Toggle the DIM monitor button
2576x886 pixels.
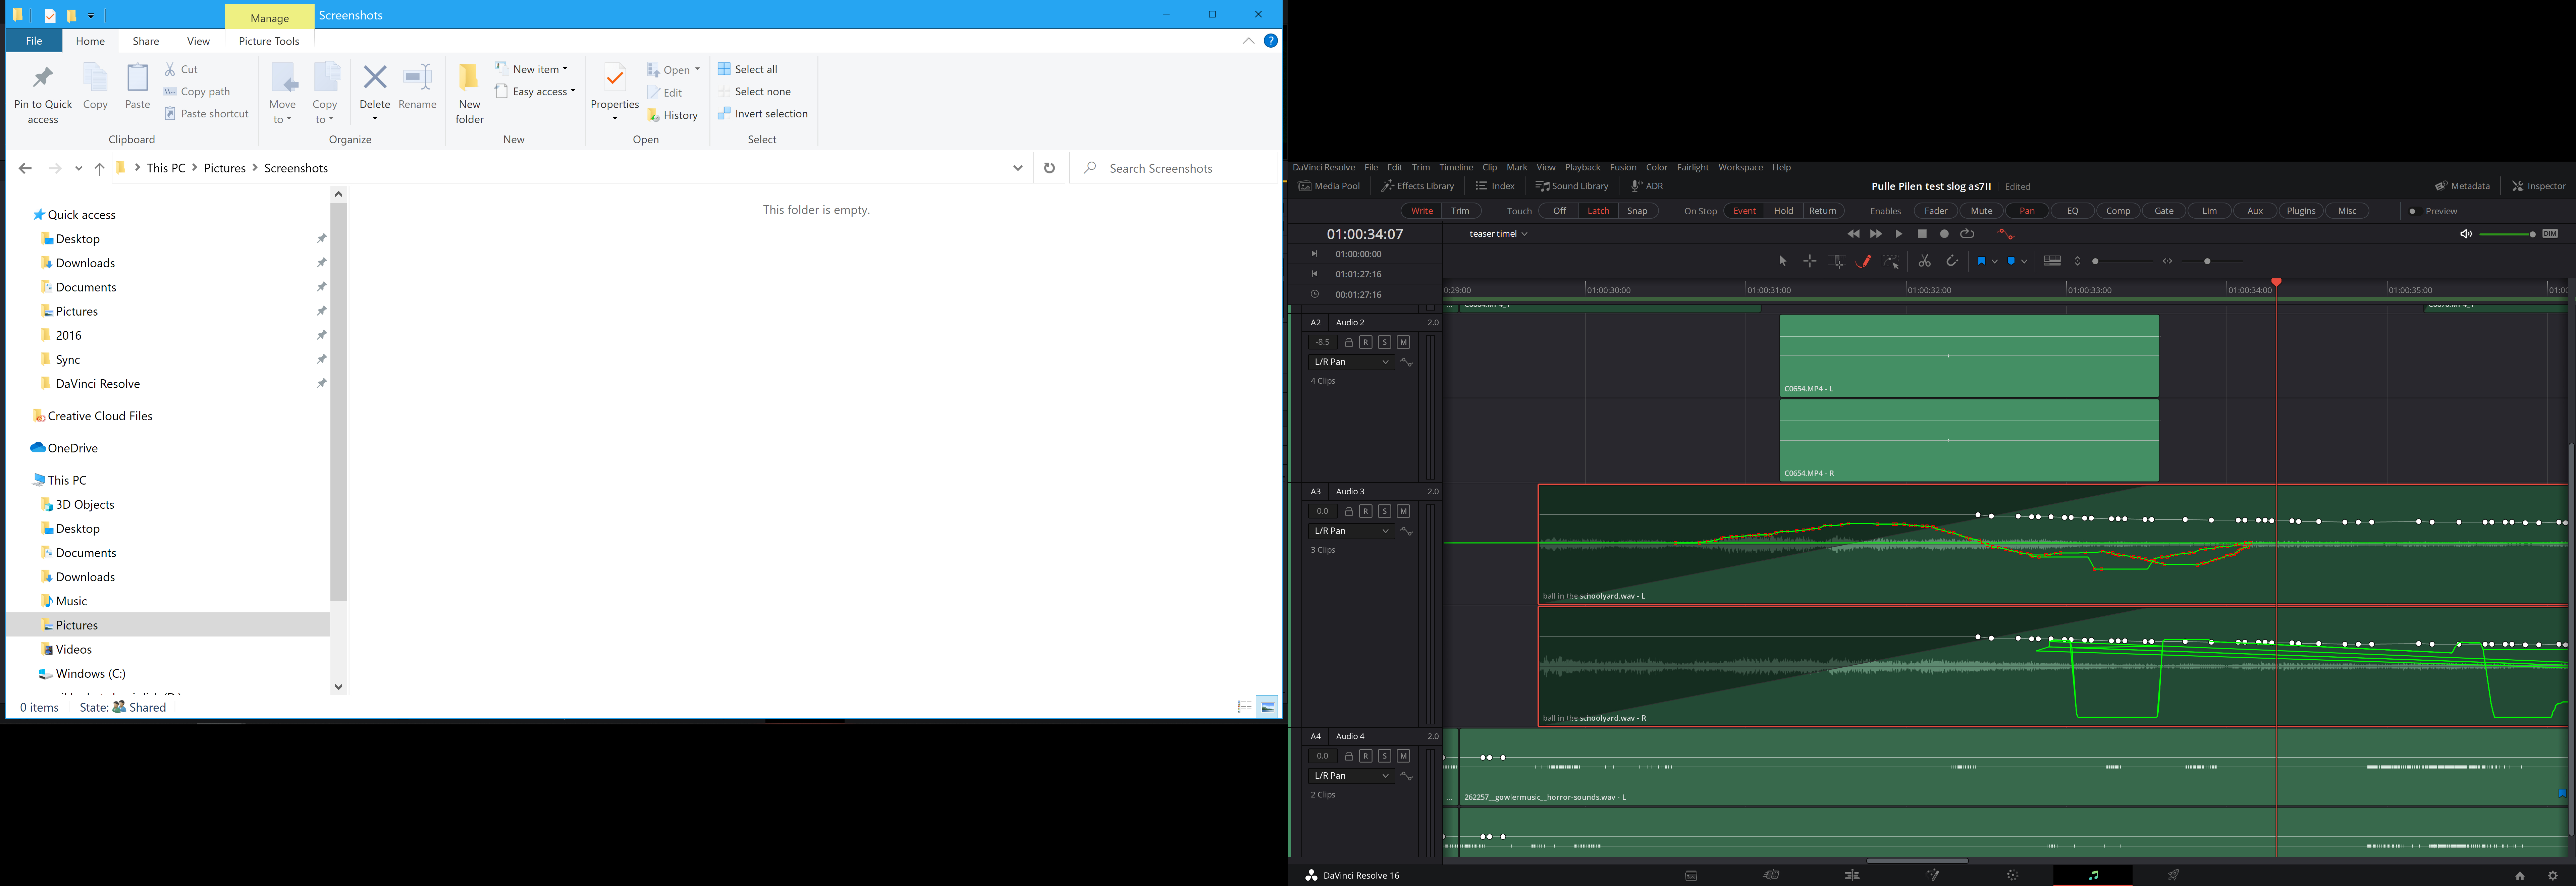click(x=2550, y=234)
